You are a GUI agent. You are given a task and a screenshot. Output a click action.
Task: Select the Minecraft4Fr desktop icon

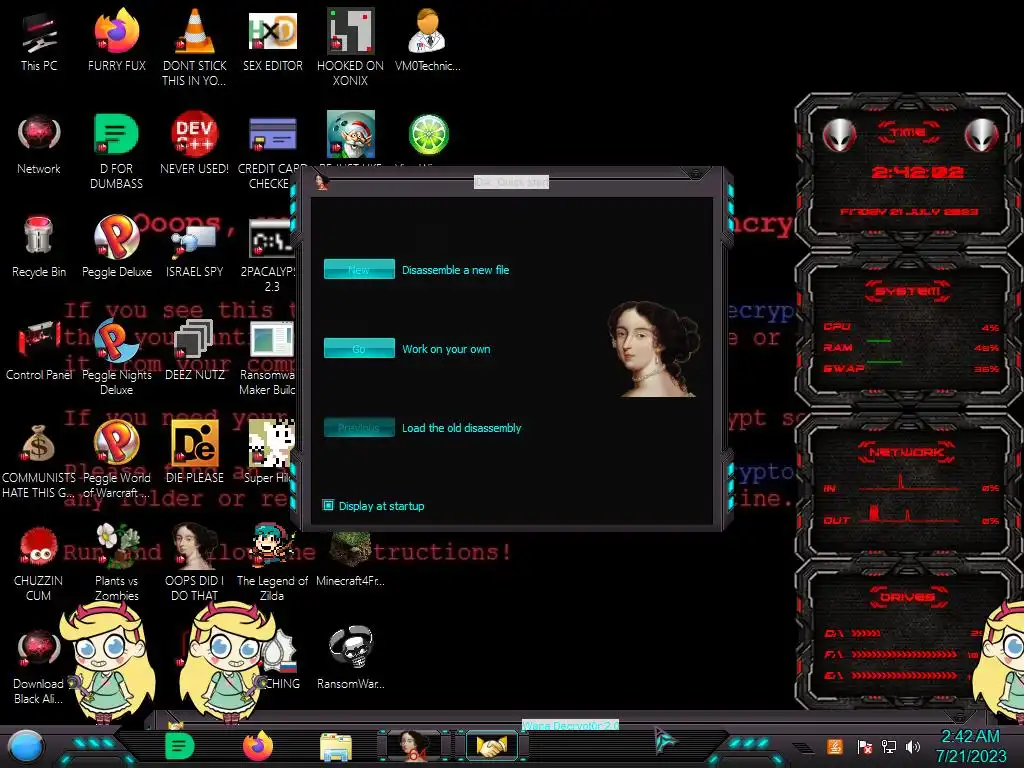(x=351, y=559)
